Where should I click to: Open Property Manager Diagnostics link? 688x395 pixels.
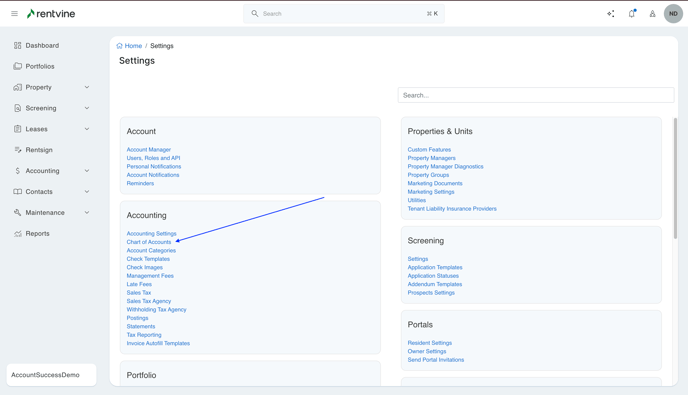click(x=445, y=166)
